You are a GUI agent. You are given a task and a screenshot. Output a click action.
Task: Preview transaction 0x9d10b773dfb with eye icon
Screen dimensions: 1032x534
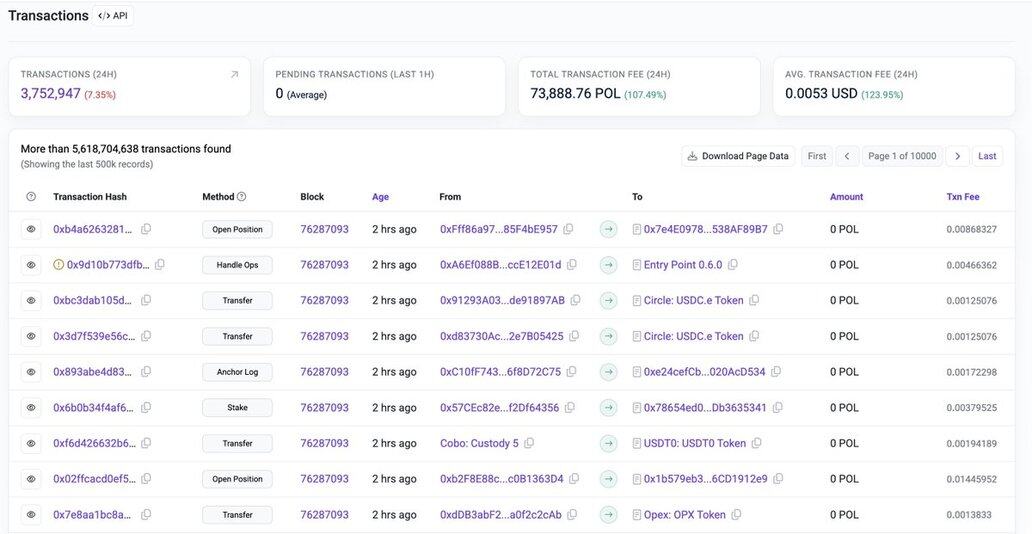(x=31, y=265)
